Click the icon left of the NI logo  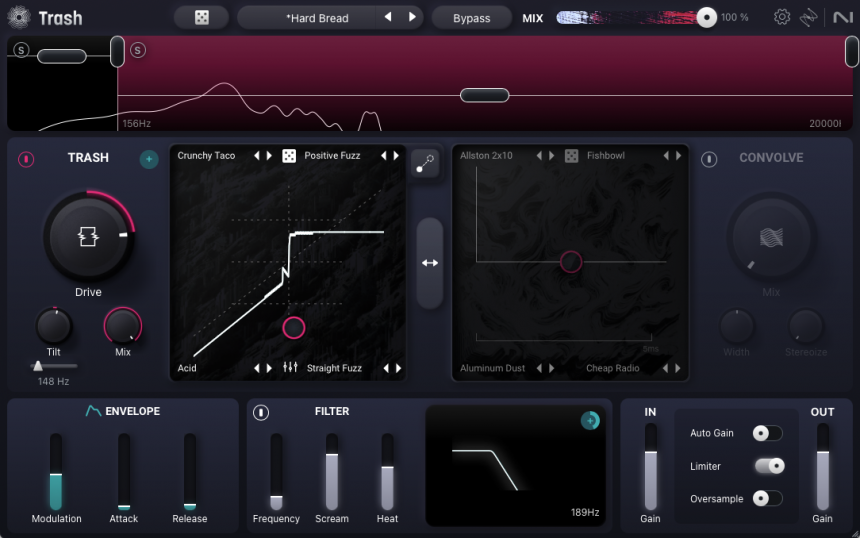(x=808, y=18)
